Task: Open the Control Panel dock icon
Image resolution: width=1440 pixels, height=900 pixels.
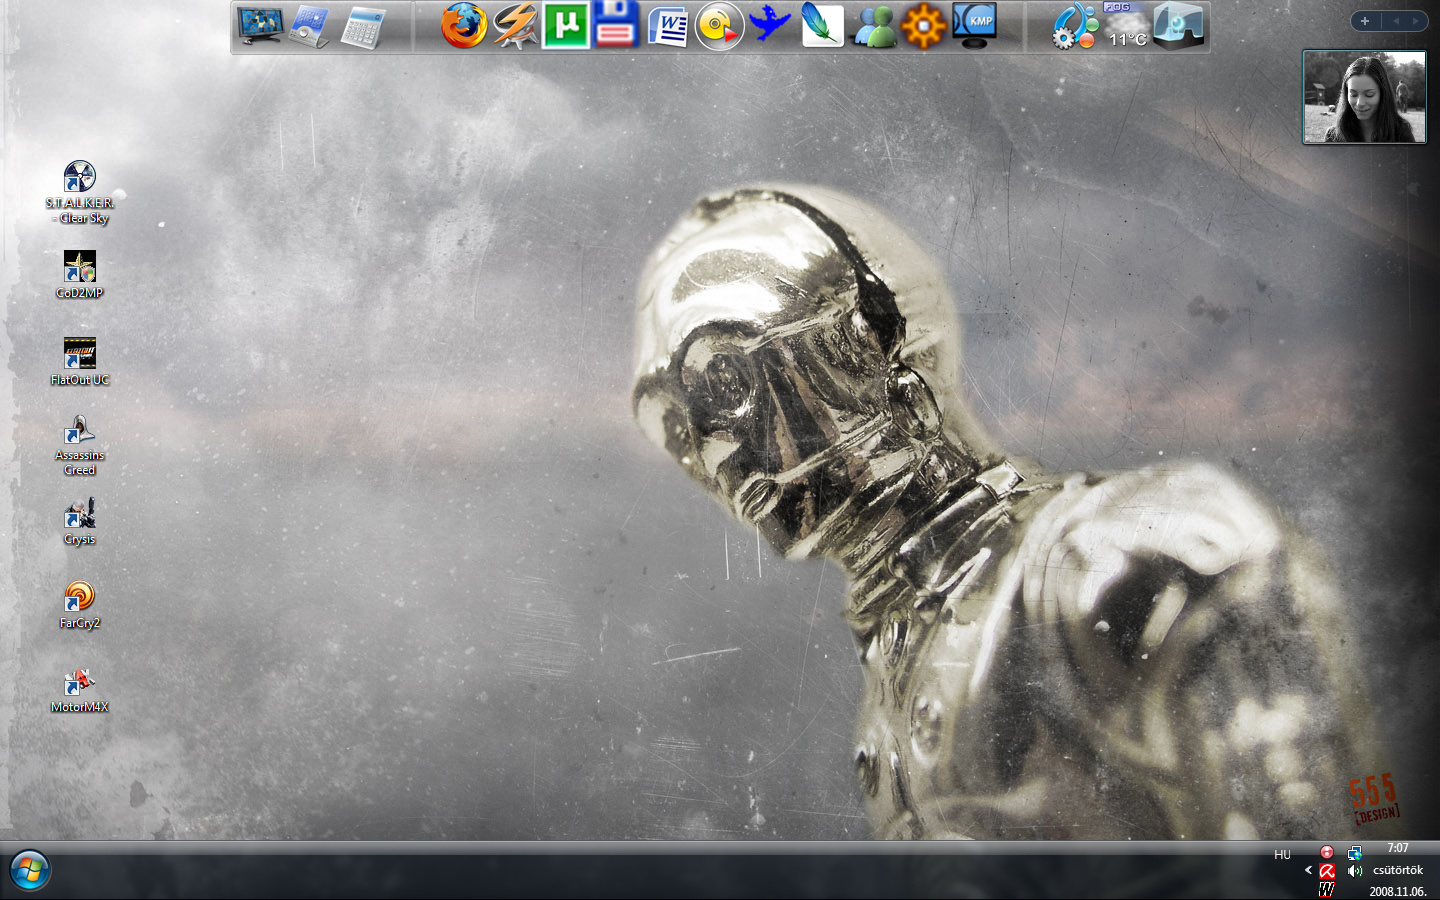Action: click(x=309, y=27)
